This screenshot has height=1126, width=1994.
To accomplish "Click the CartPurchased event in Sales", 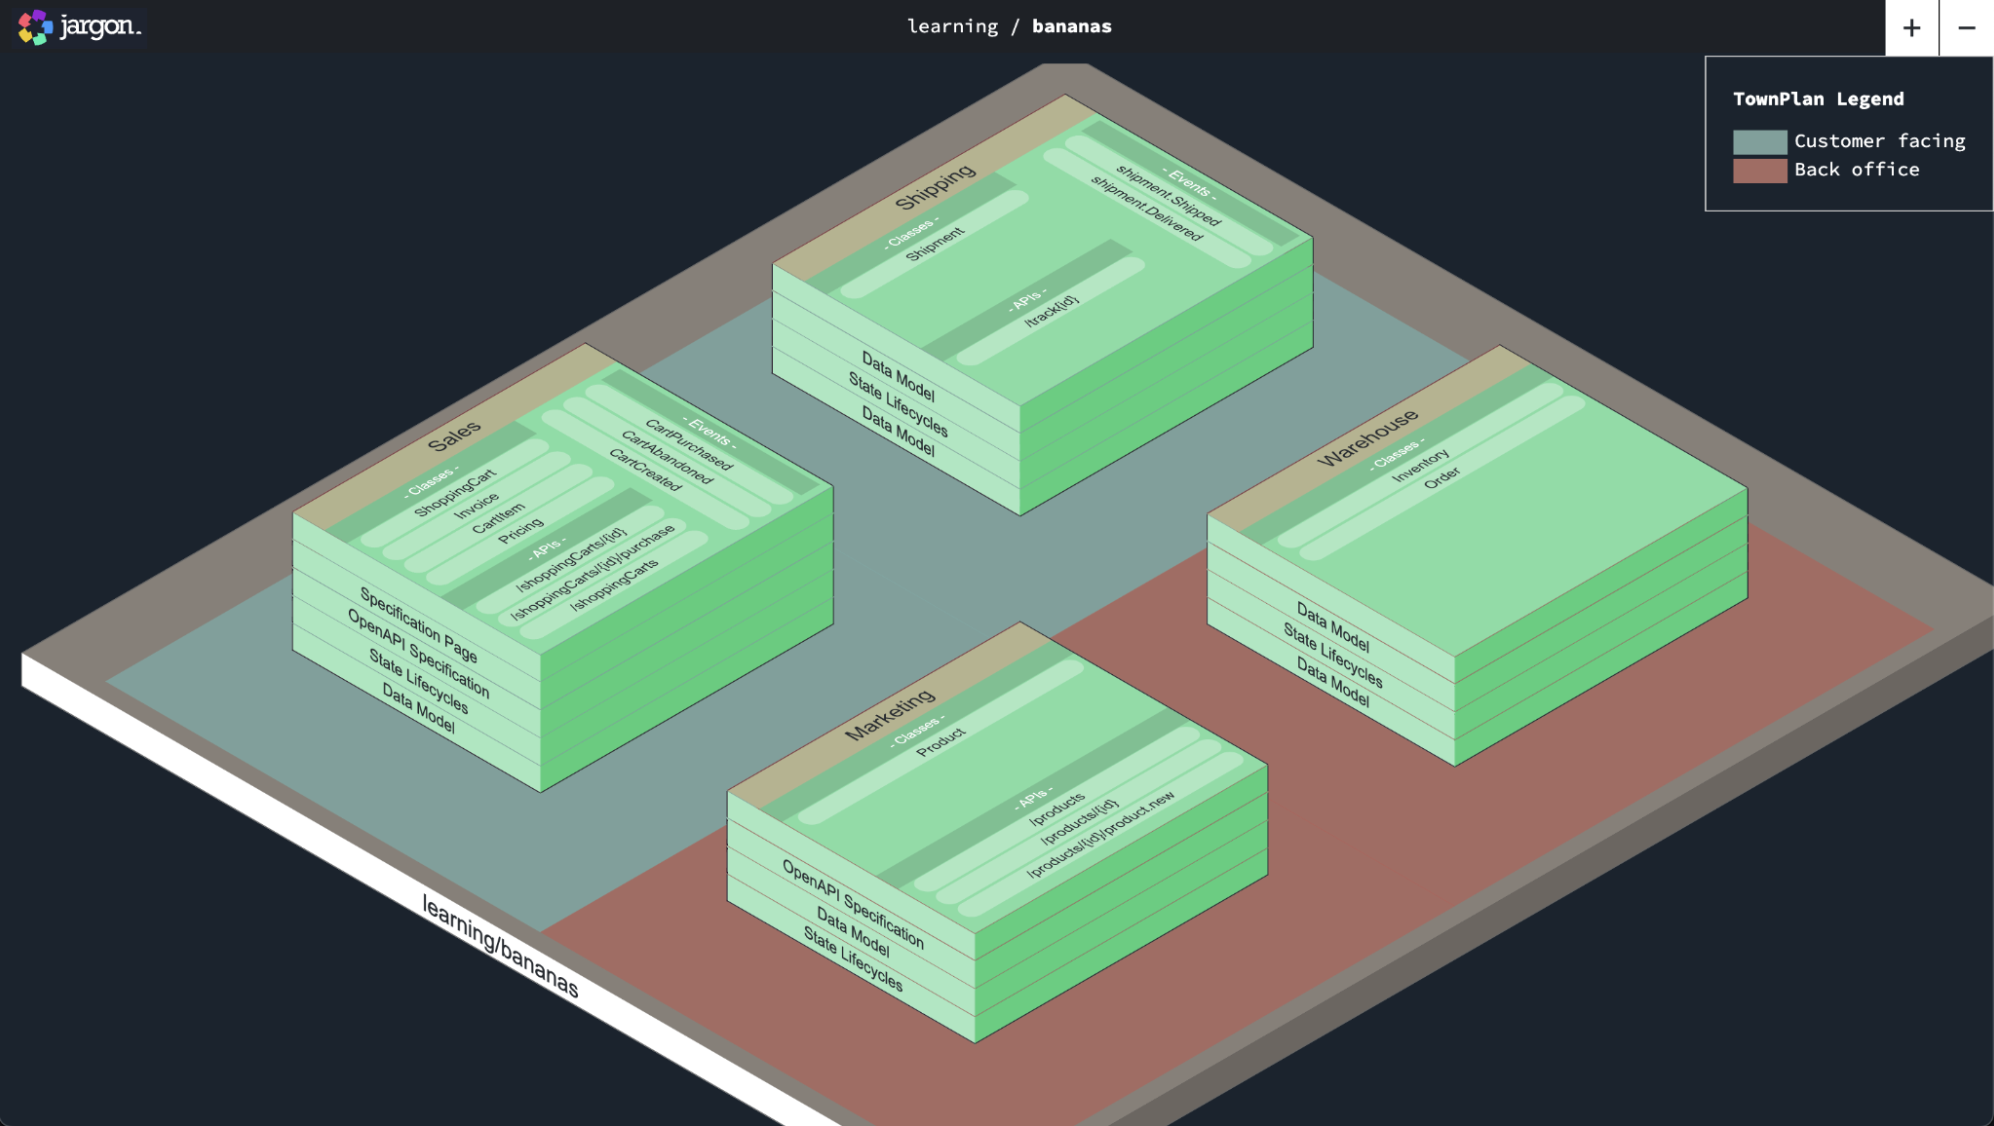I will coord(688,445).
